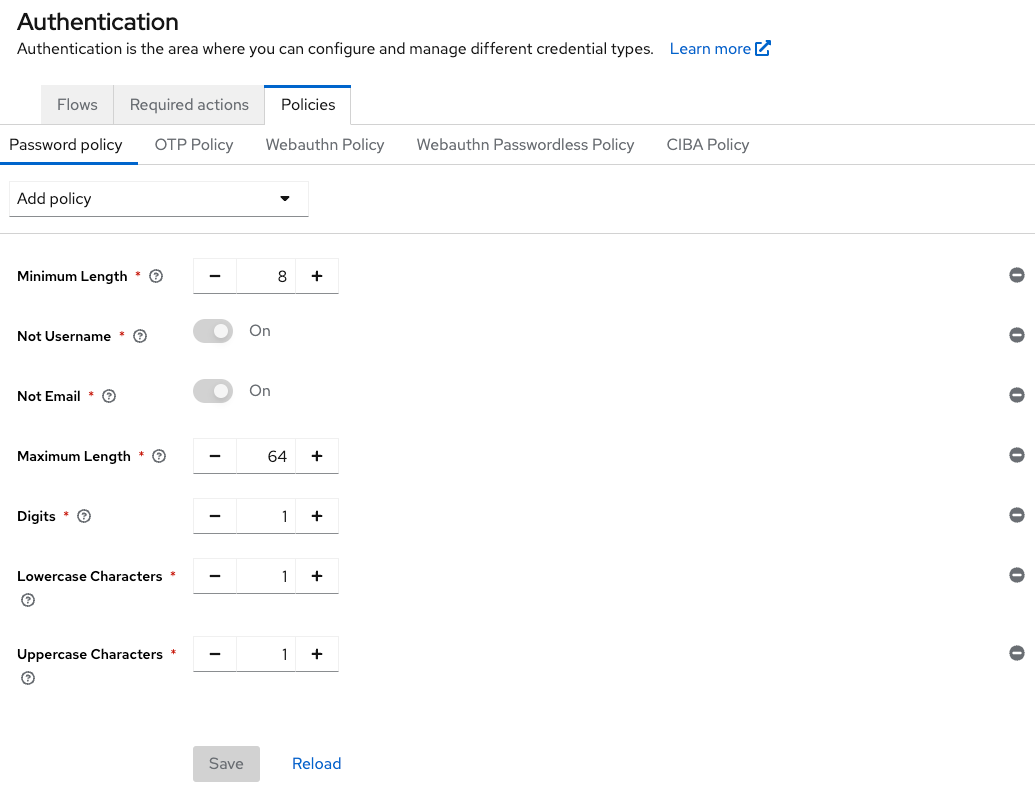This screenshot has width=1035, height=792.
Task: Open the Add policy dropdown
Action: click(158, 199)
